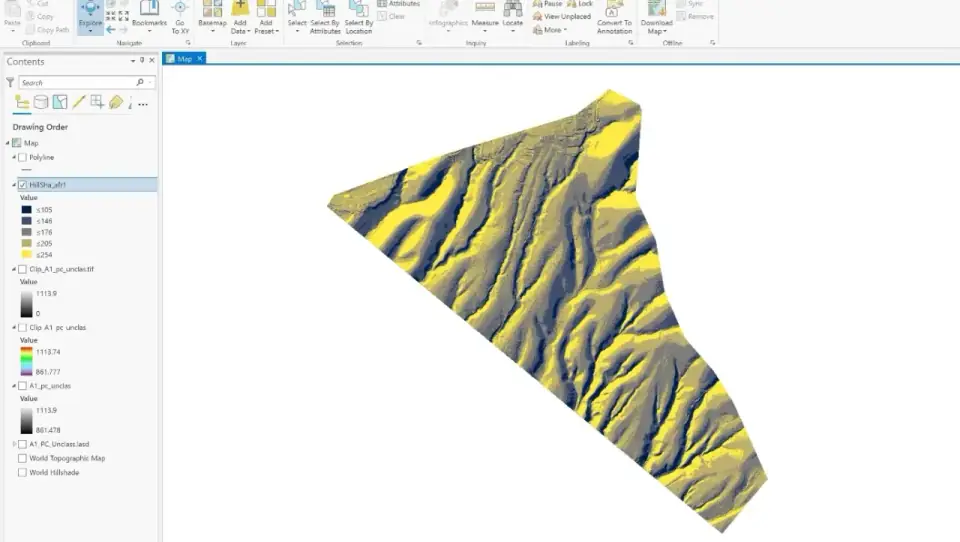The height and width of the screenshot is (542, 960).
Task: Check the A1_PC_Unclass.lasd layer
Action: [x=23, y=444]
